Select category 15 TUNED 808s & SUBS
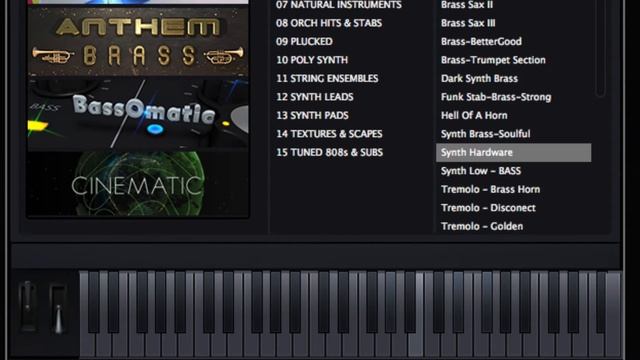This screenshot has height=360, width=640. (330, 152)
